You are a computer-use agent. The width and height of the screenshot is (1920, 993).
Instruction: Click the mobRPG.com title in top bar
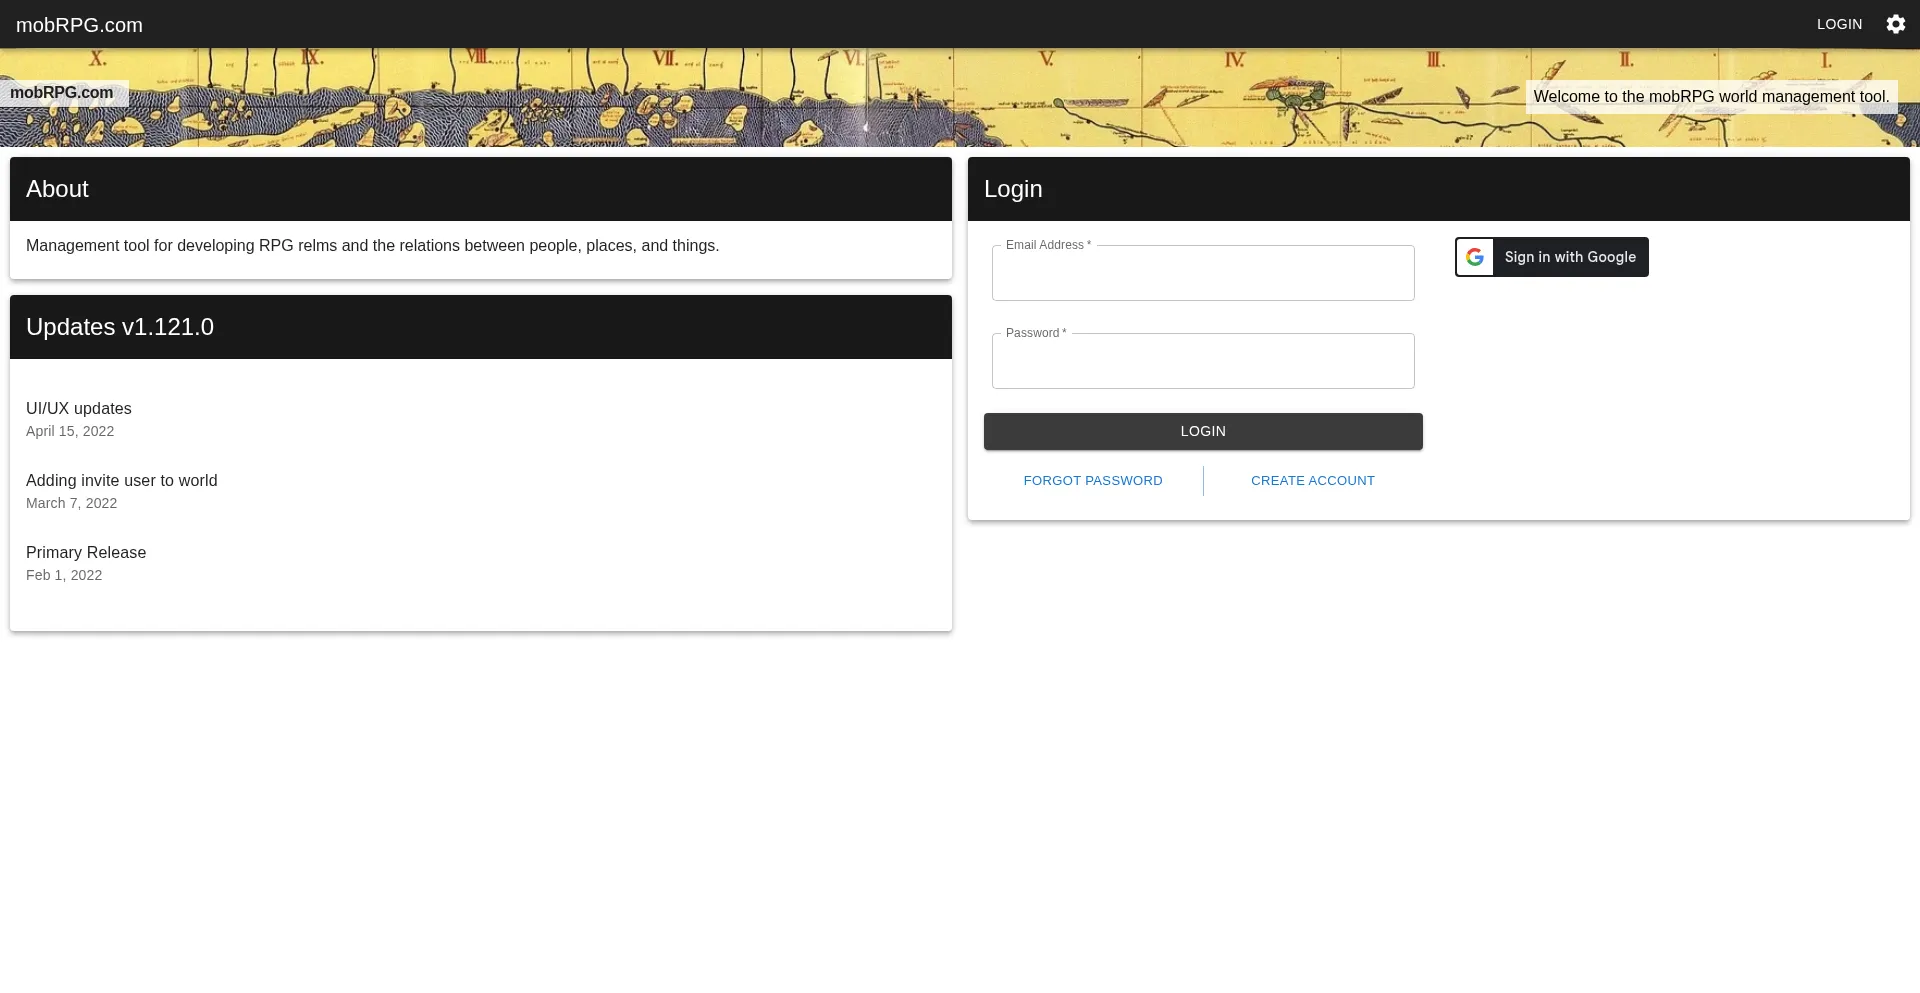tap(79, 25)
